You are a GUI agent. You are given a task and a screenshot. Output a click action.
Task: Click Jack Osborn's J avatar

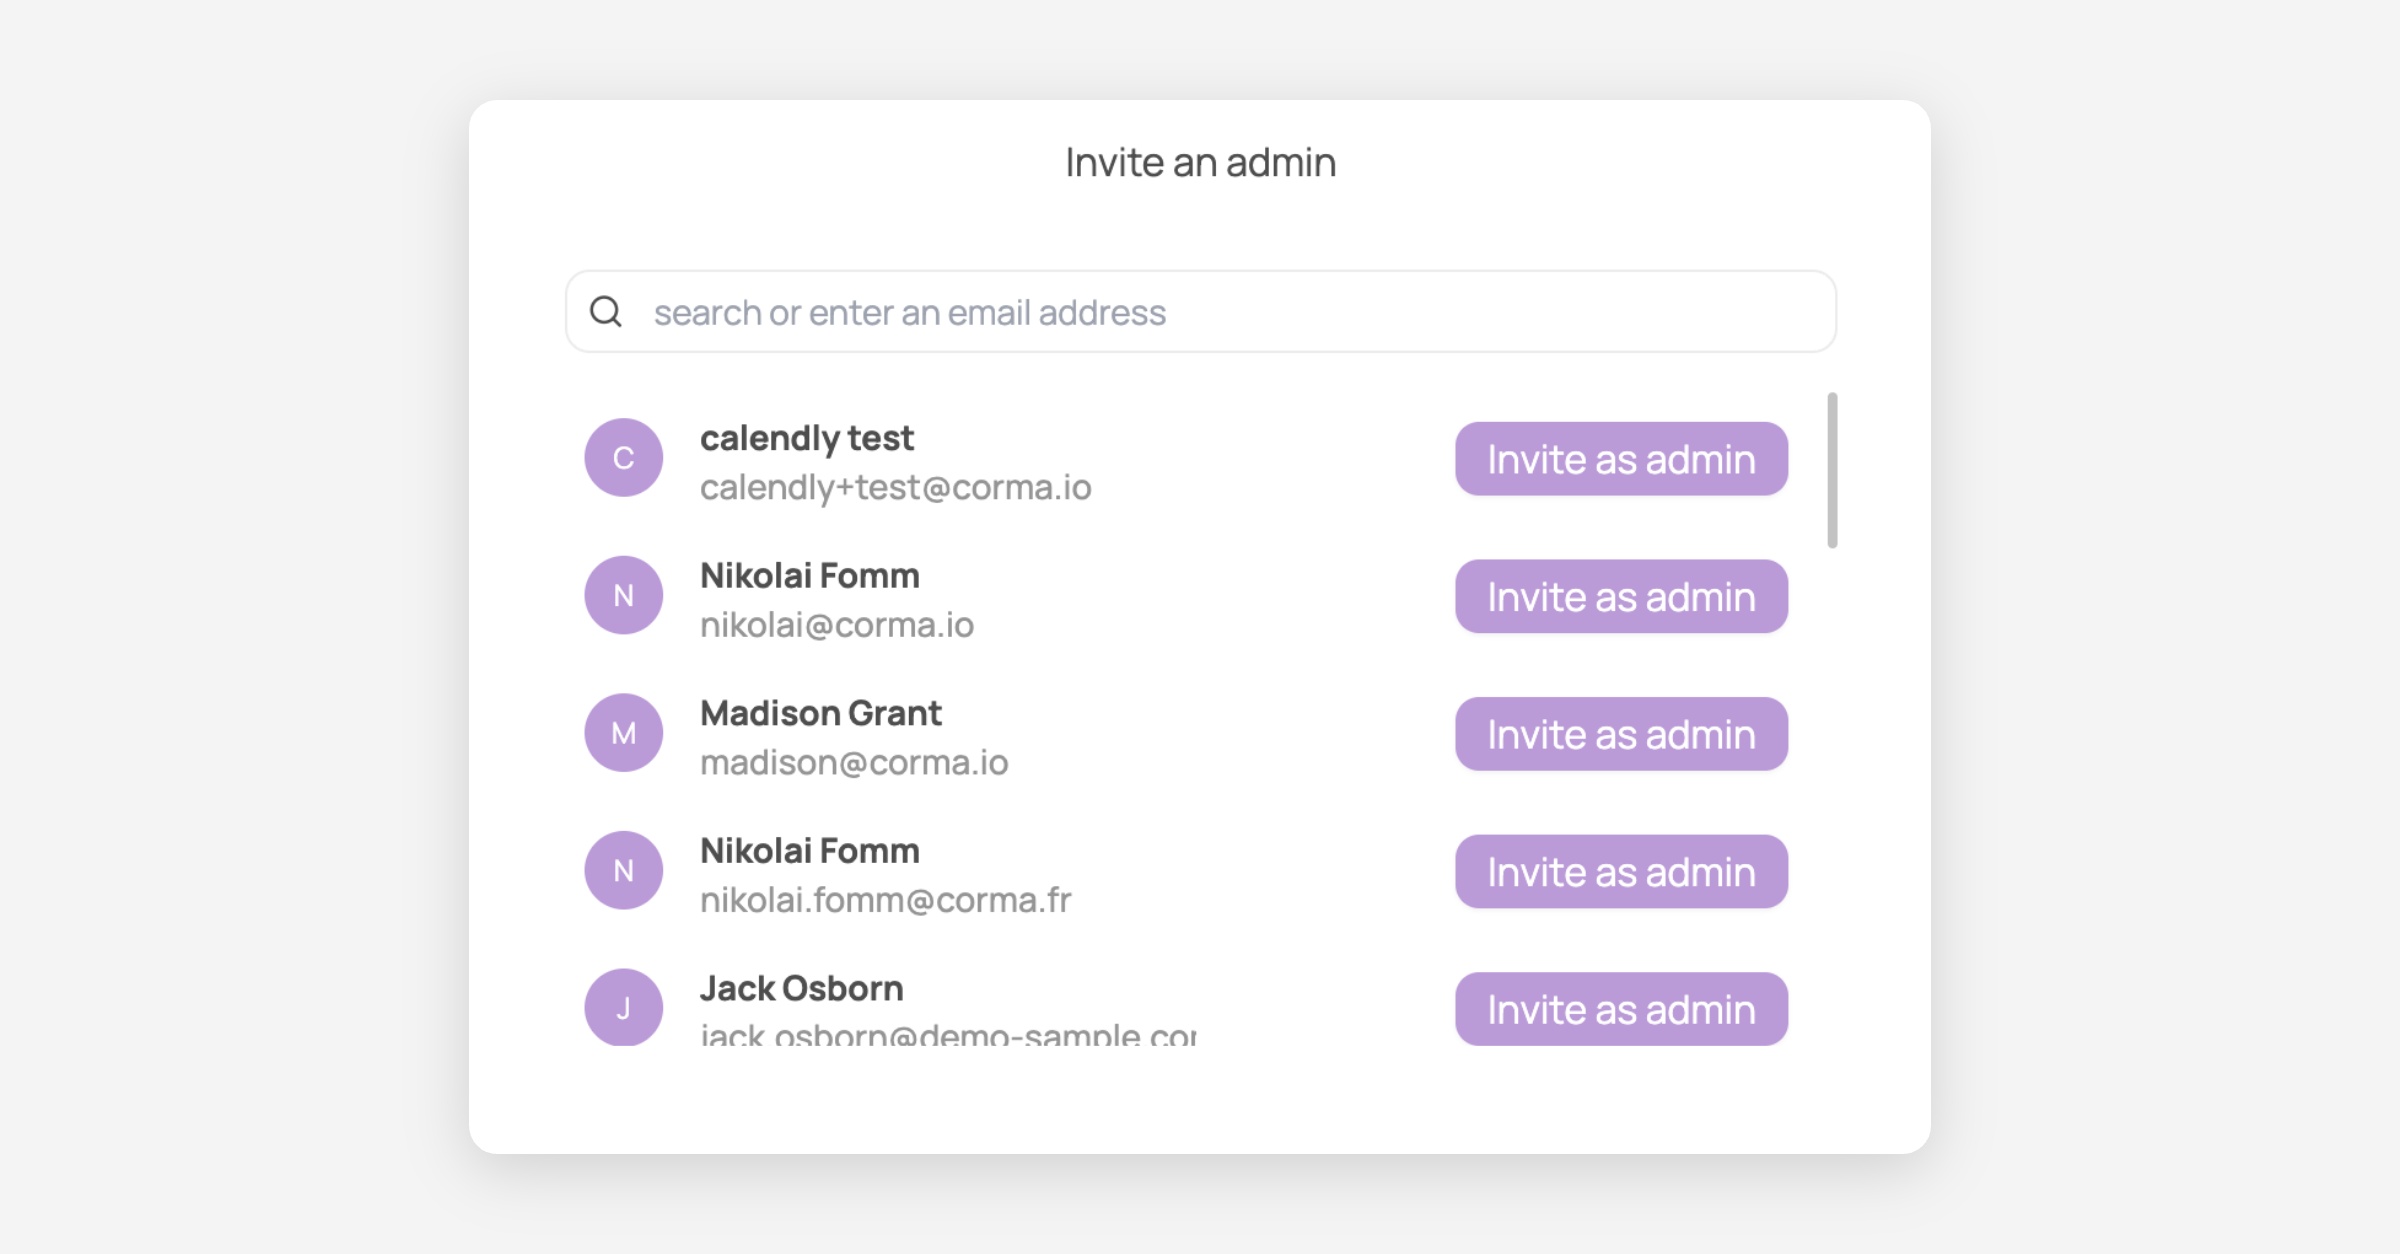point(623,1007)
